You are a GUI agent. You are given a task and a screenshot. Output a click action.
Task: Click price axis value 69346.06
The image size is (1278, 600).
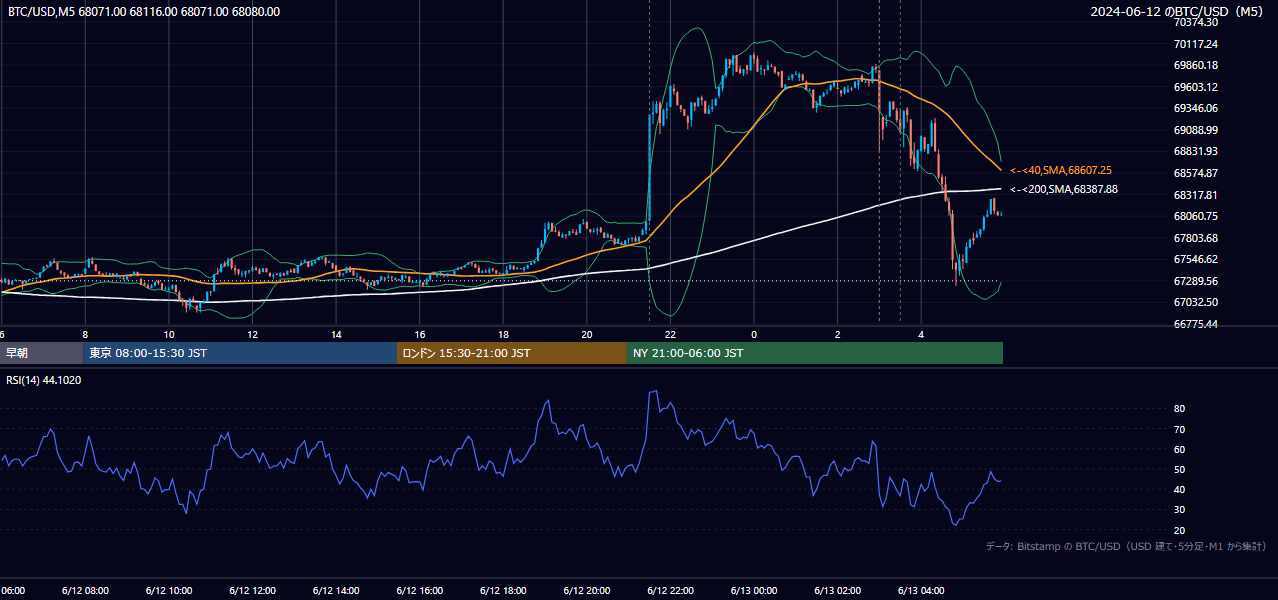(1195, 108)
